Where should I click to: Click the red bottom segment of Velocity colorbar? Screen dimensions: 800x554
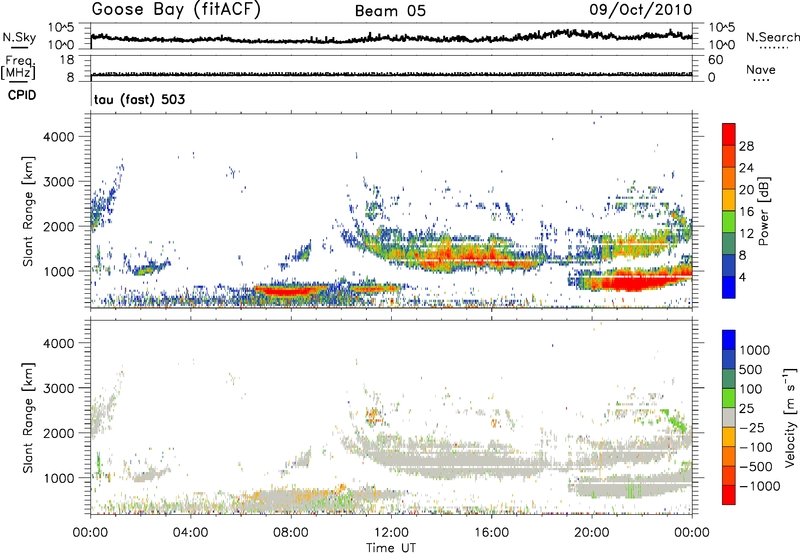pyautogui.click(x=729, y=495)
